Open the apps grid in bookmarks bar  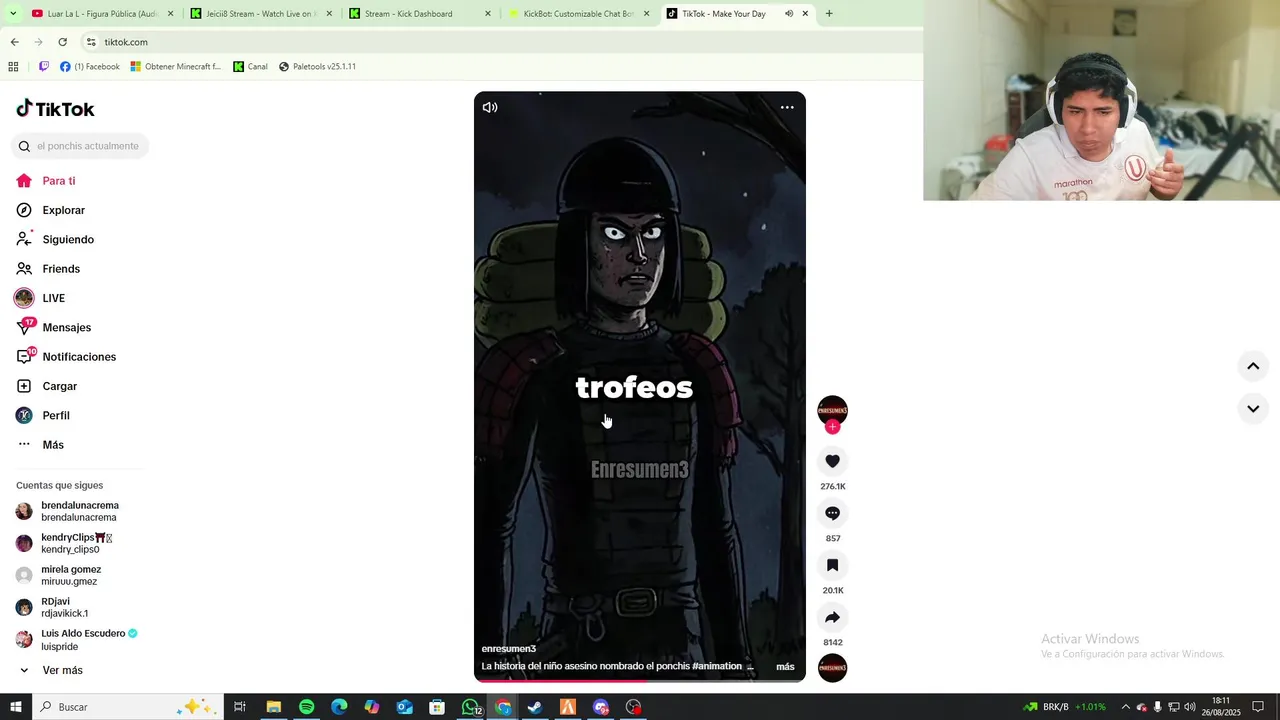(x=13, y=67)
